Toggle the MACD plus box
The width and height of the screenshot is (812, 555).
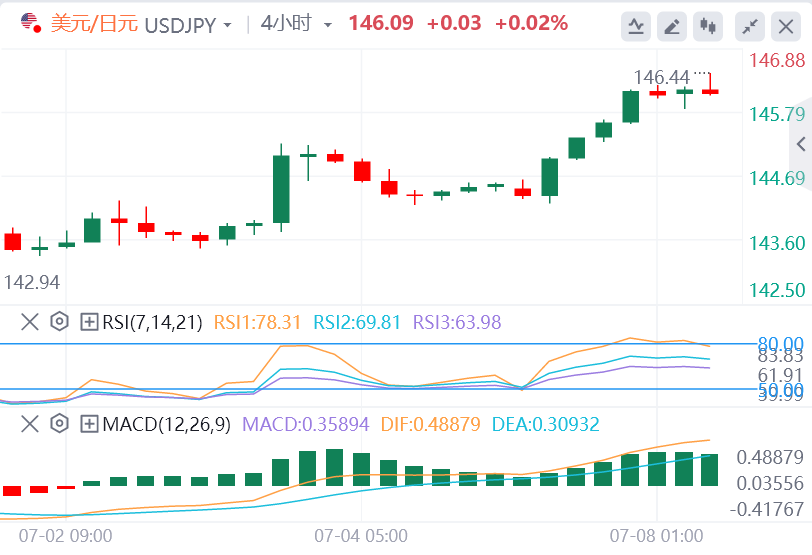pyautogui.click(x=89, y=424)
